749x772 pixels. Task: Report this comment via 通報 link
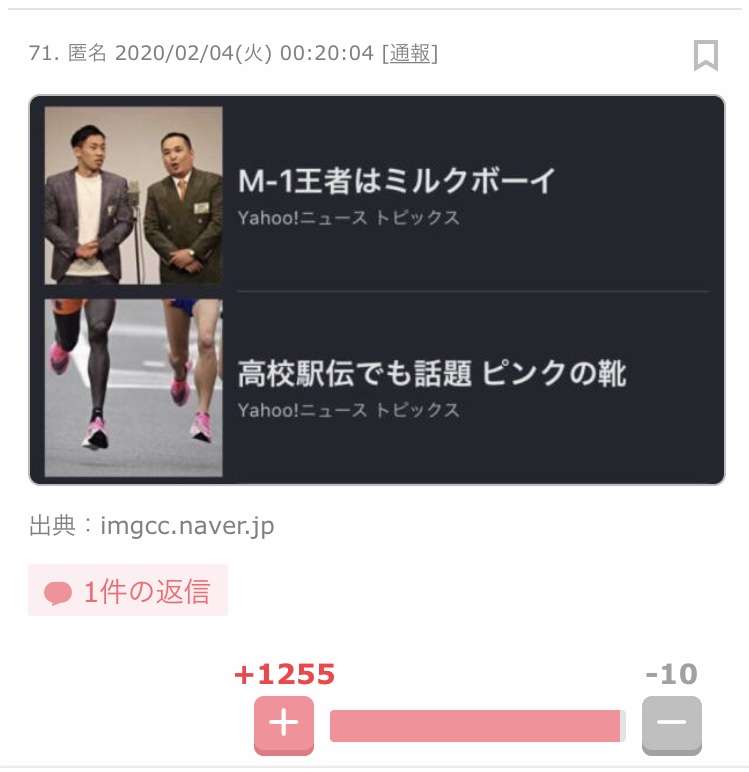pyautogui.click(x=410, y=53)
